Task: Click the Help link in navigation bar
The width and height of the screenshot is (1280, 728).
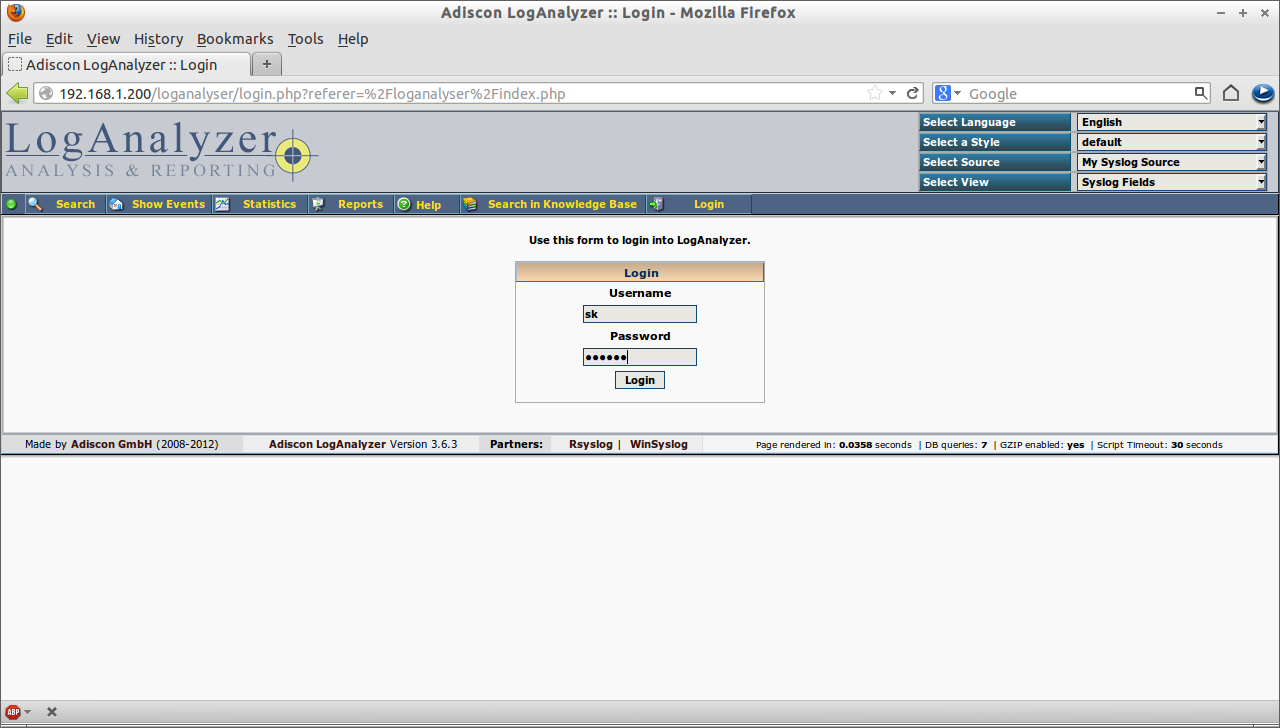Action: 429,205
